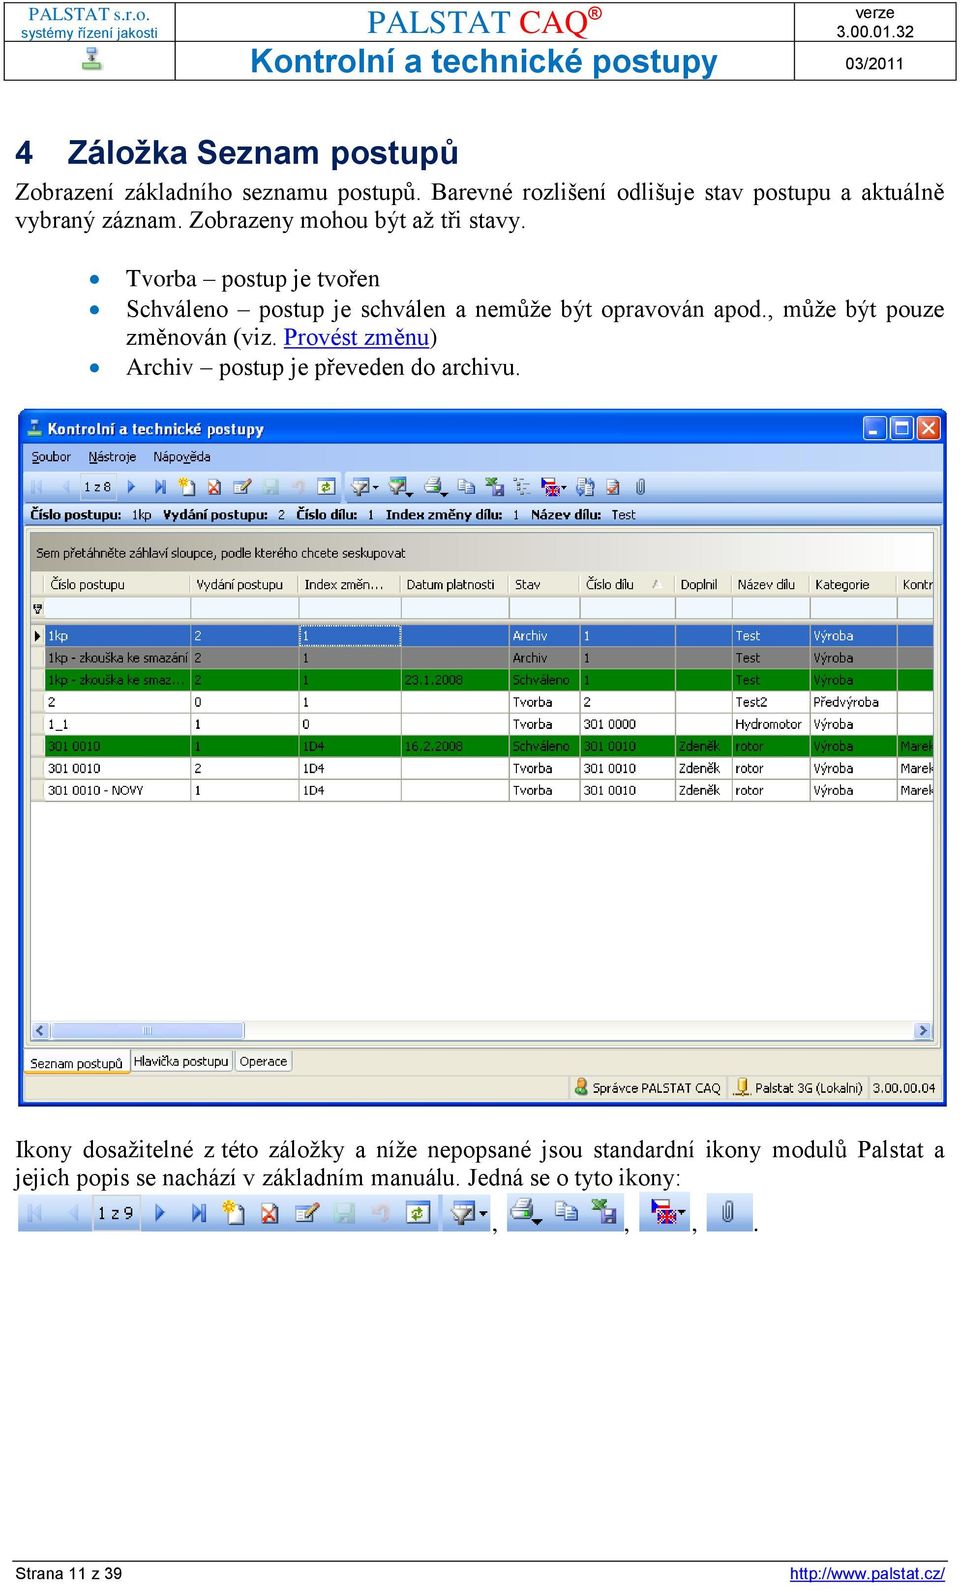Sort by Stav column header
This screenshot has height=1590, width=960.
(544, 584)
